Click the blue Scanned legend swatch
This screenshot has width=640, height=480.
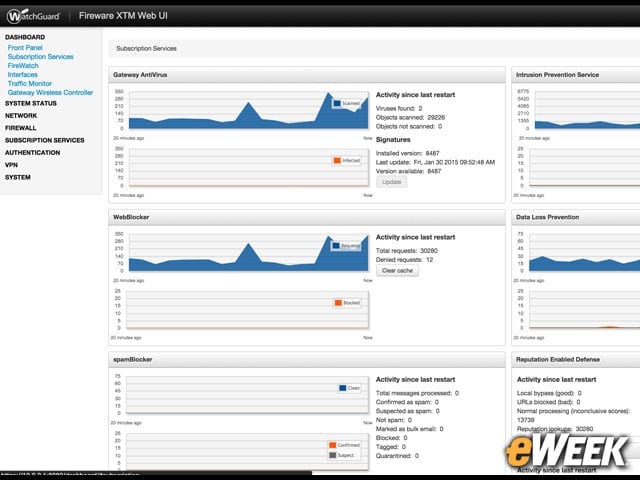pyautogui.click(x=337, y=103)
